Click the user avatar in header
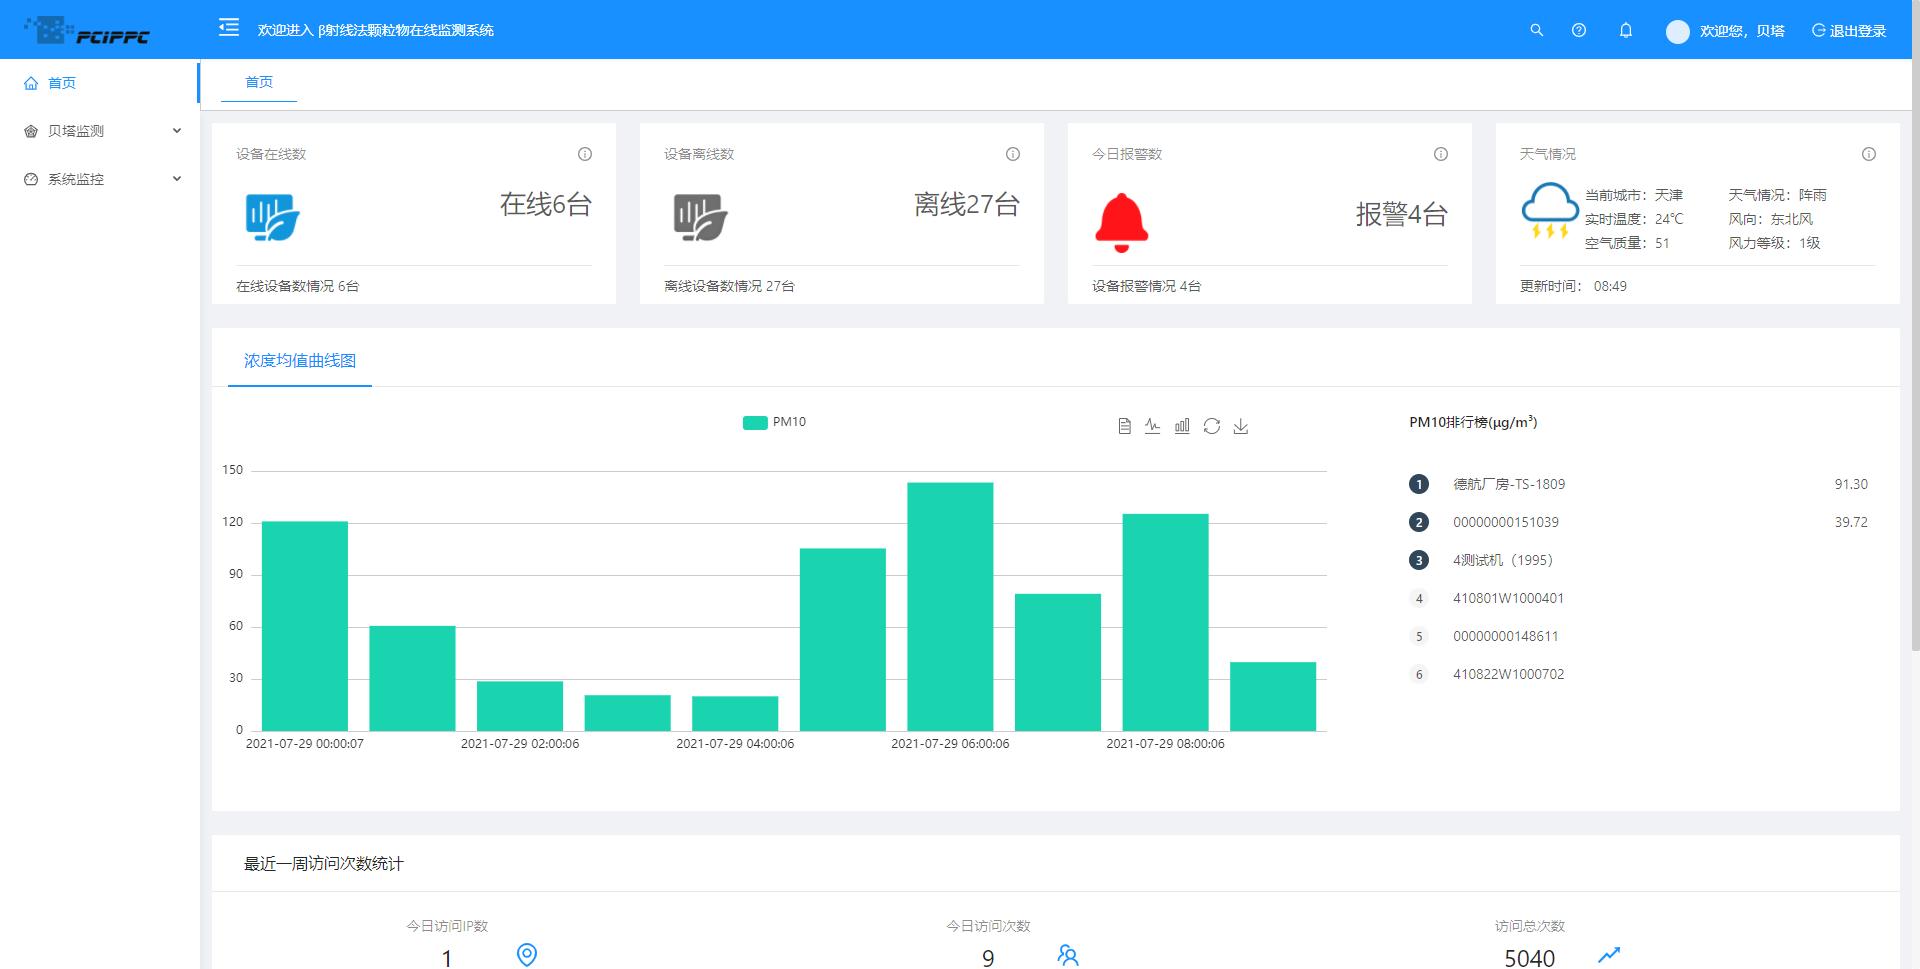 click(1677, 31)
